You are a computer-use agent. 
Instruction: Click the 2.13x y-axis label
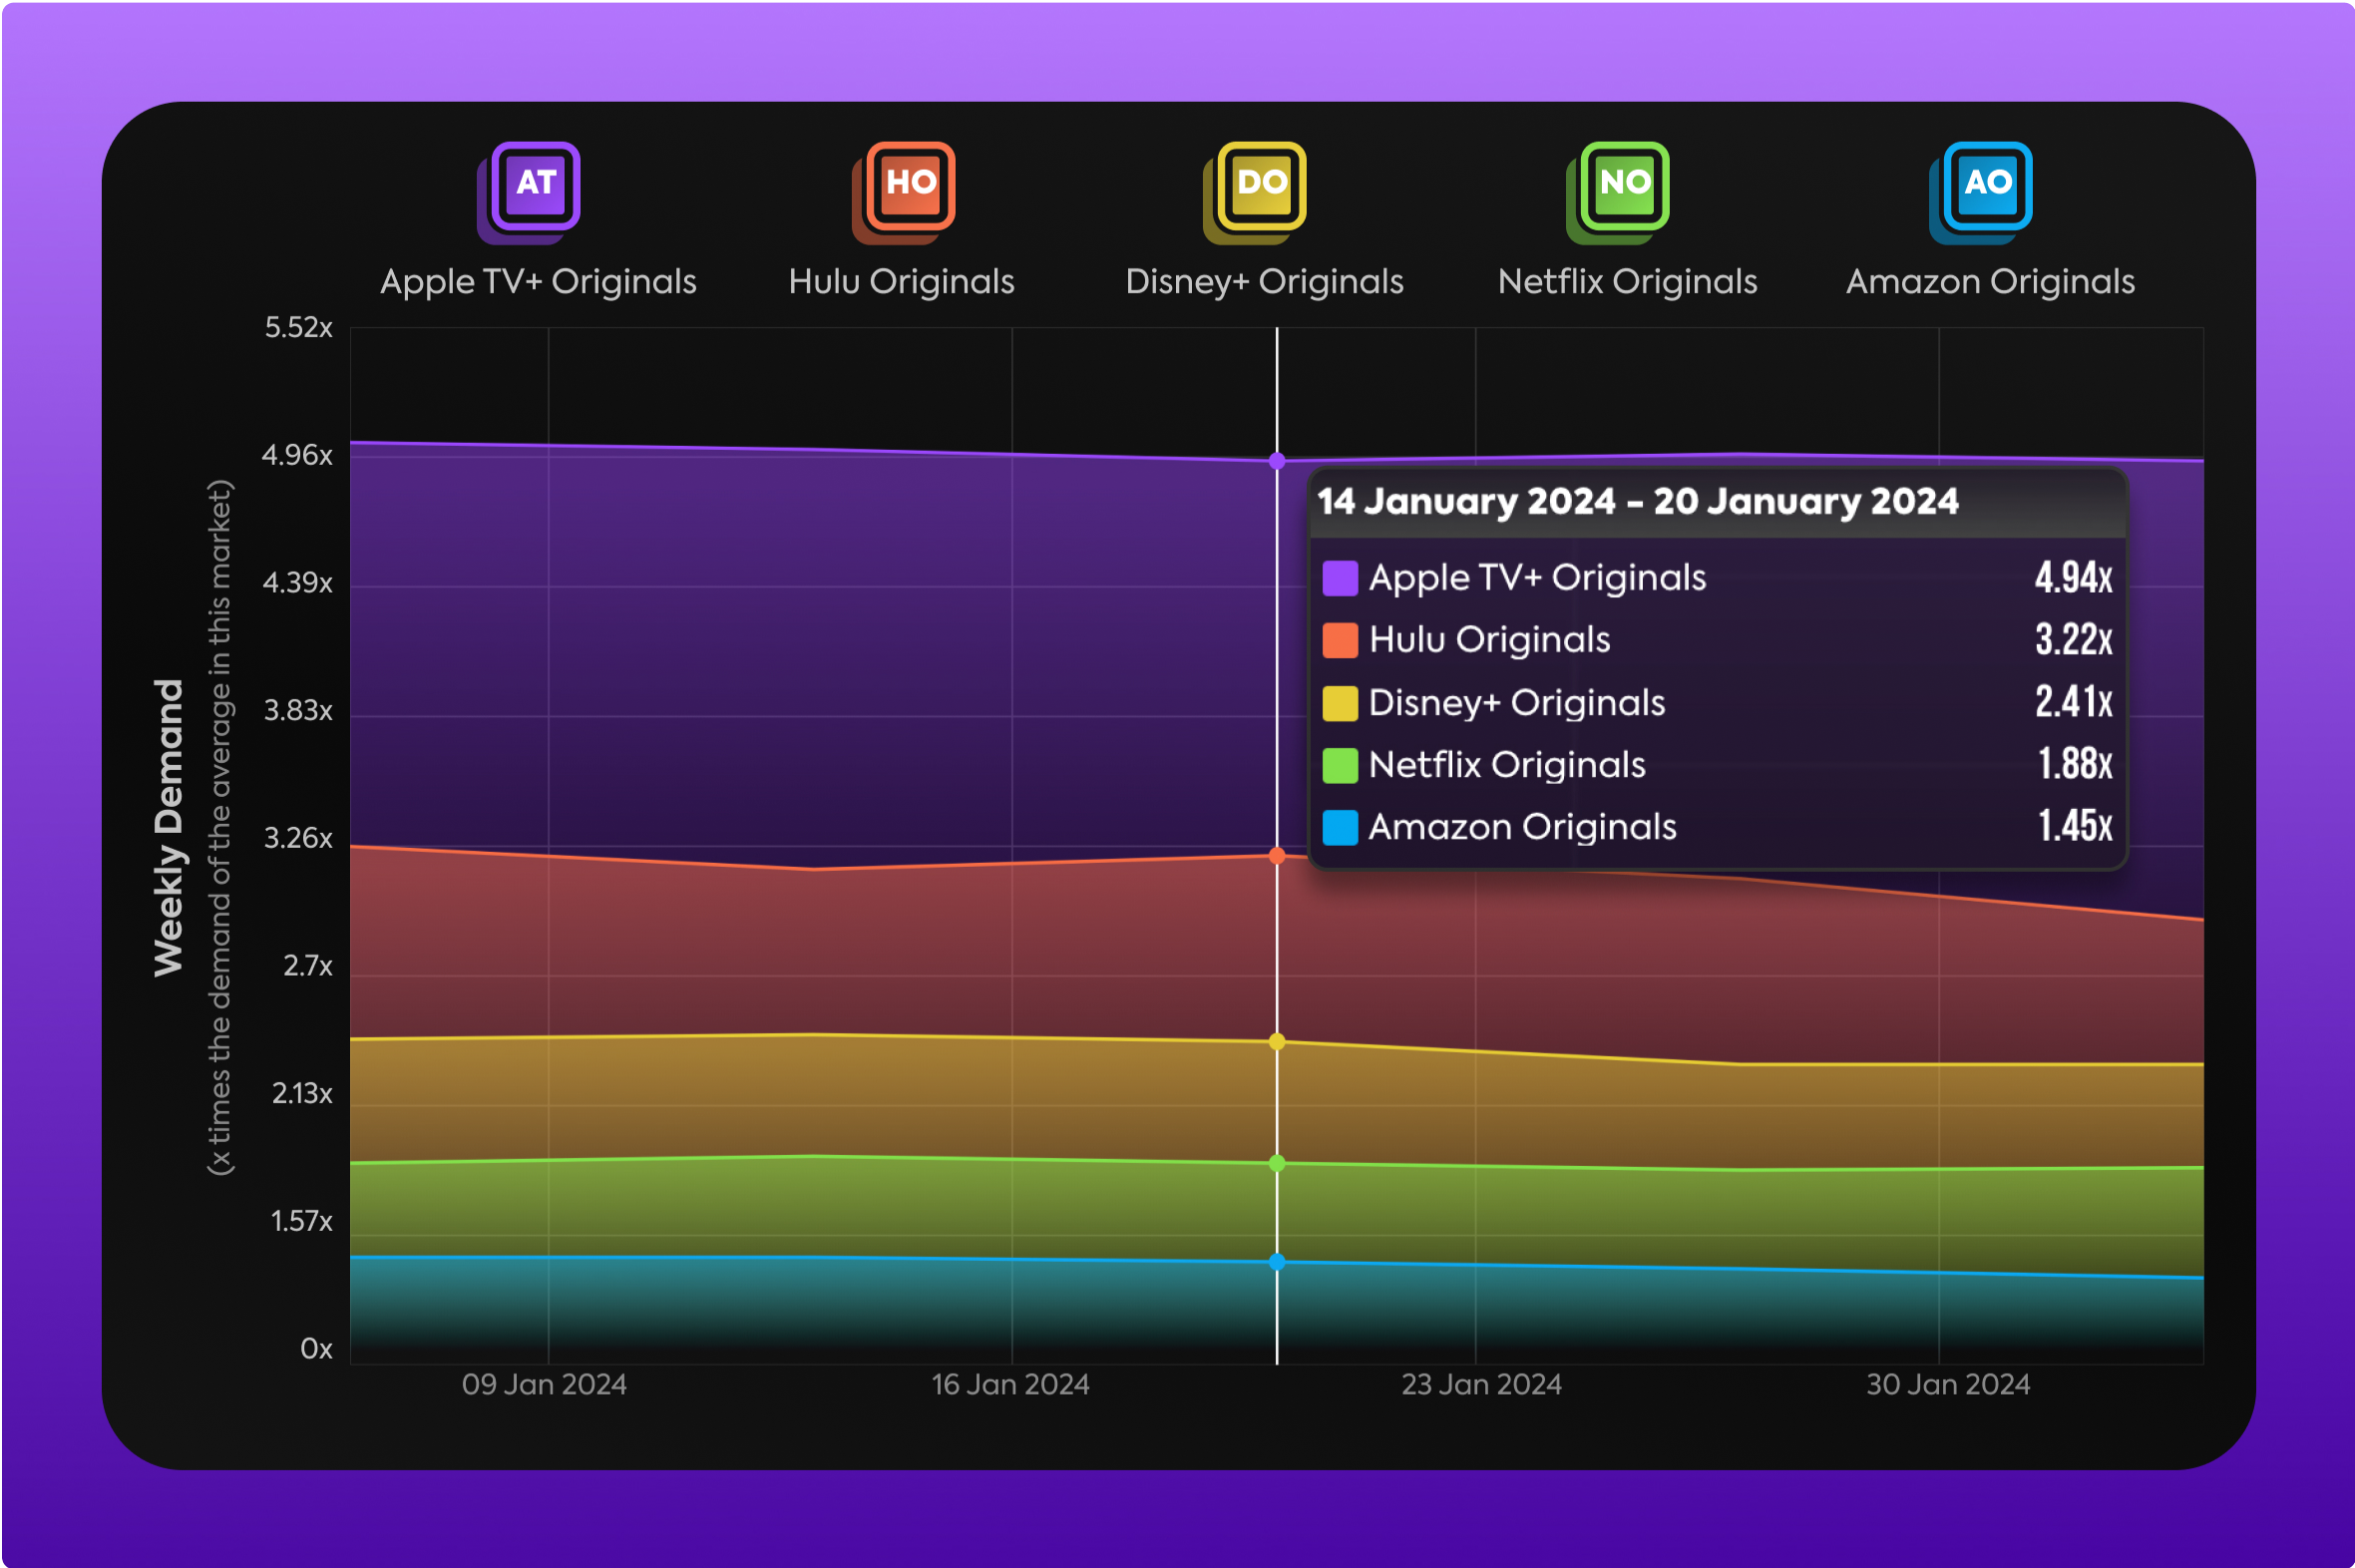pos(302,1094)
